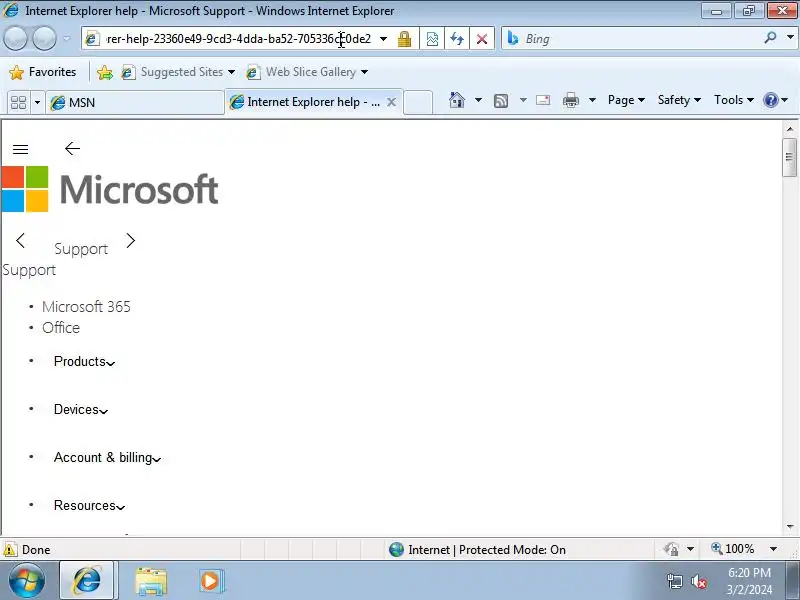
Task: Switch to the MSN tab
Action: click(x=135, y=103)
